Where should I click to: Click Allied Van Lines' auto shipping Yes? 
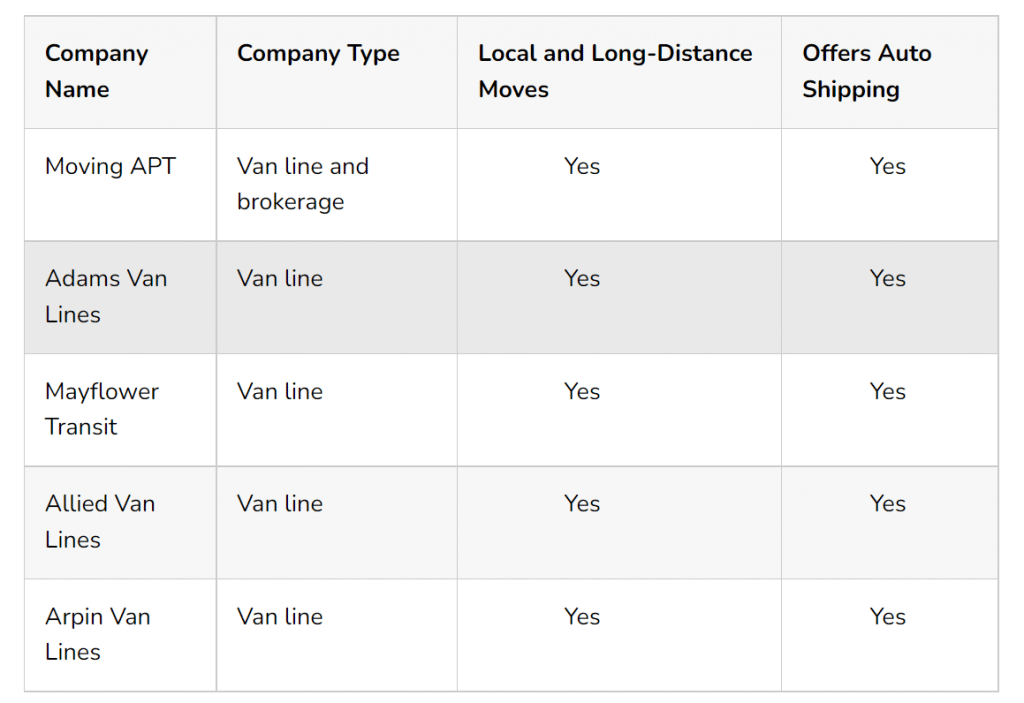coord(888,504)
